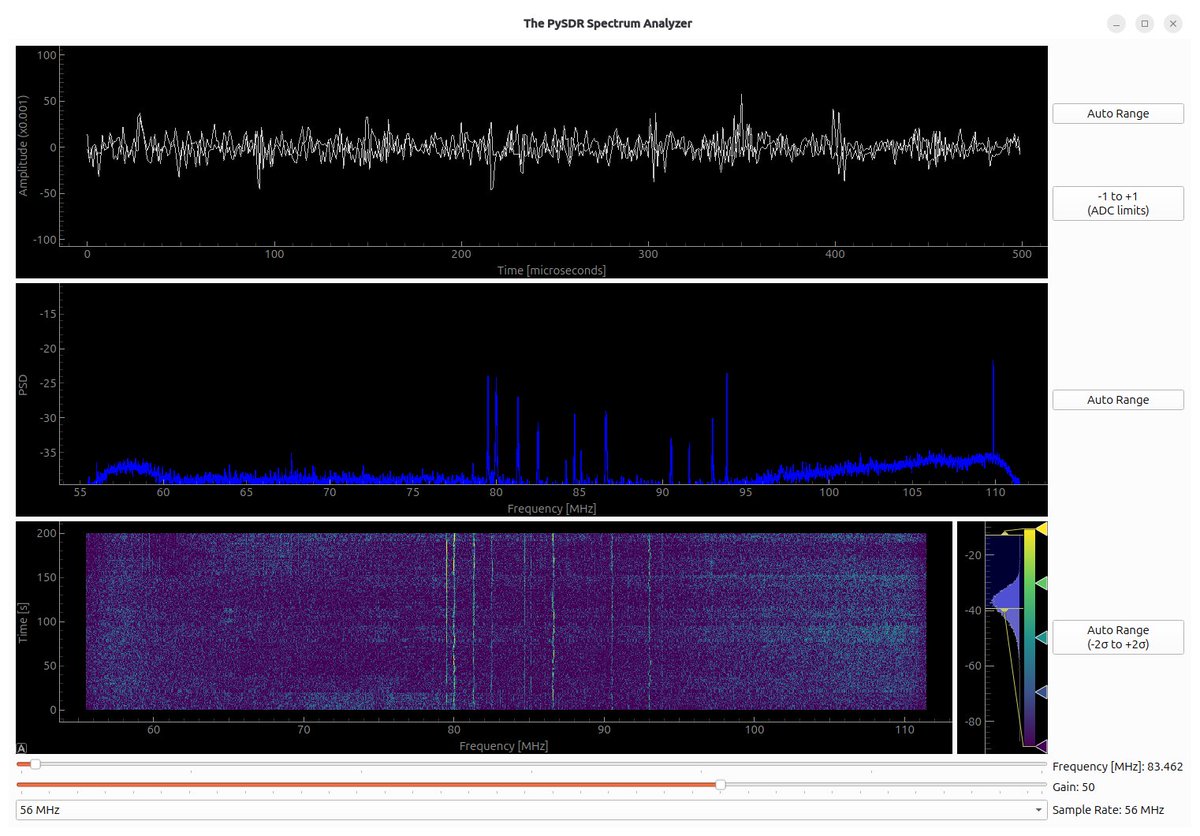This screenshot has width=1200, height=836.
Task: Close the spectrum analyzer window
Action: point(1173,23)
